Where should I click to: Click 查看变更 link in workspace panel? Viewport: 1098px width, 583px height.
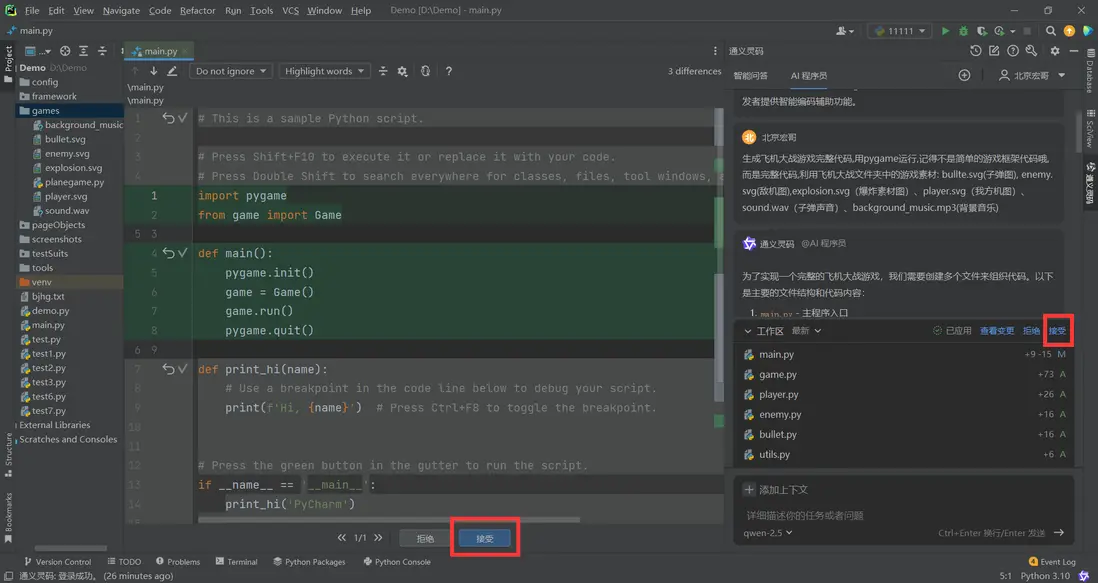(996, 331)
